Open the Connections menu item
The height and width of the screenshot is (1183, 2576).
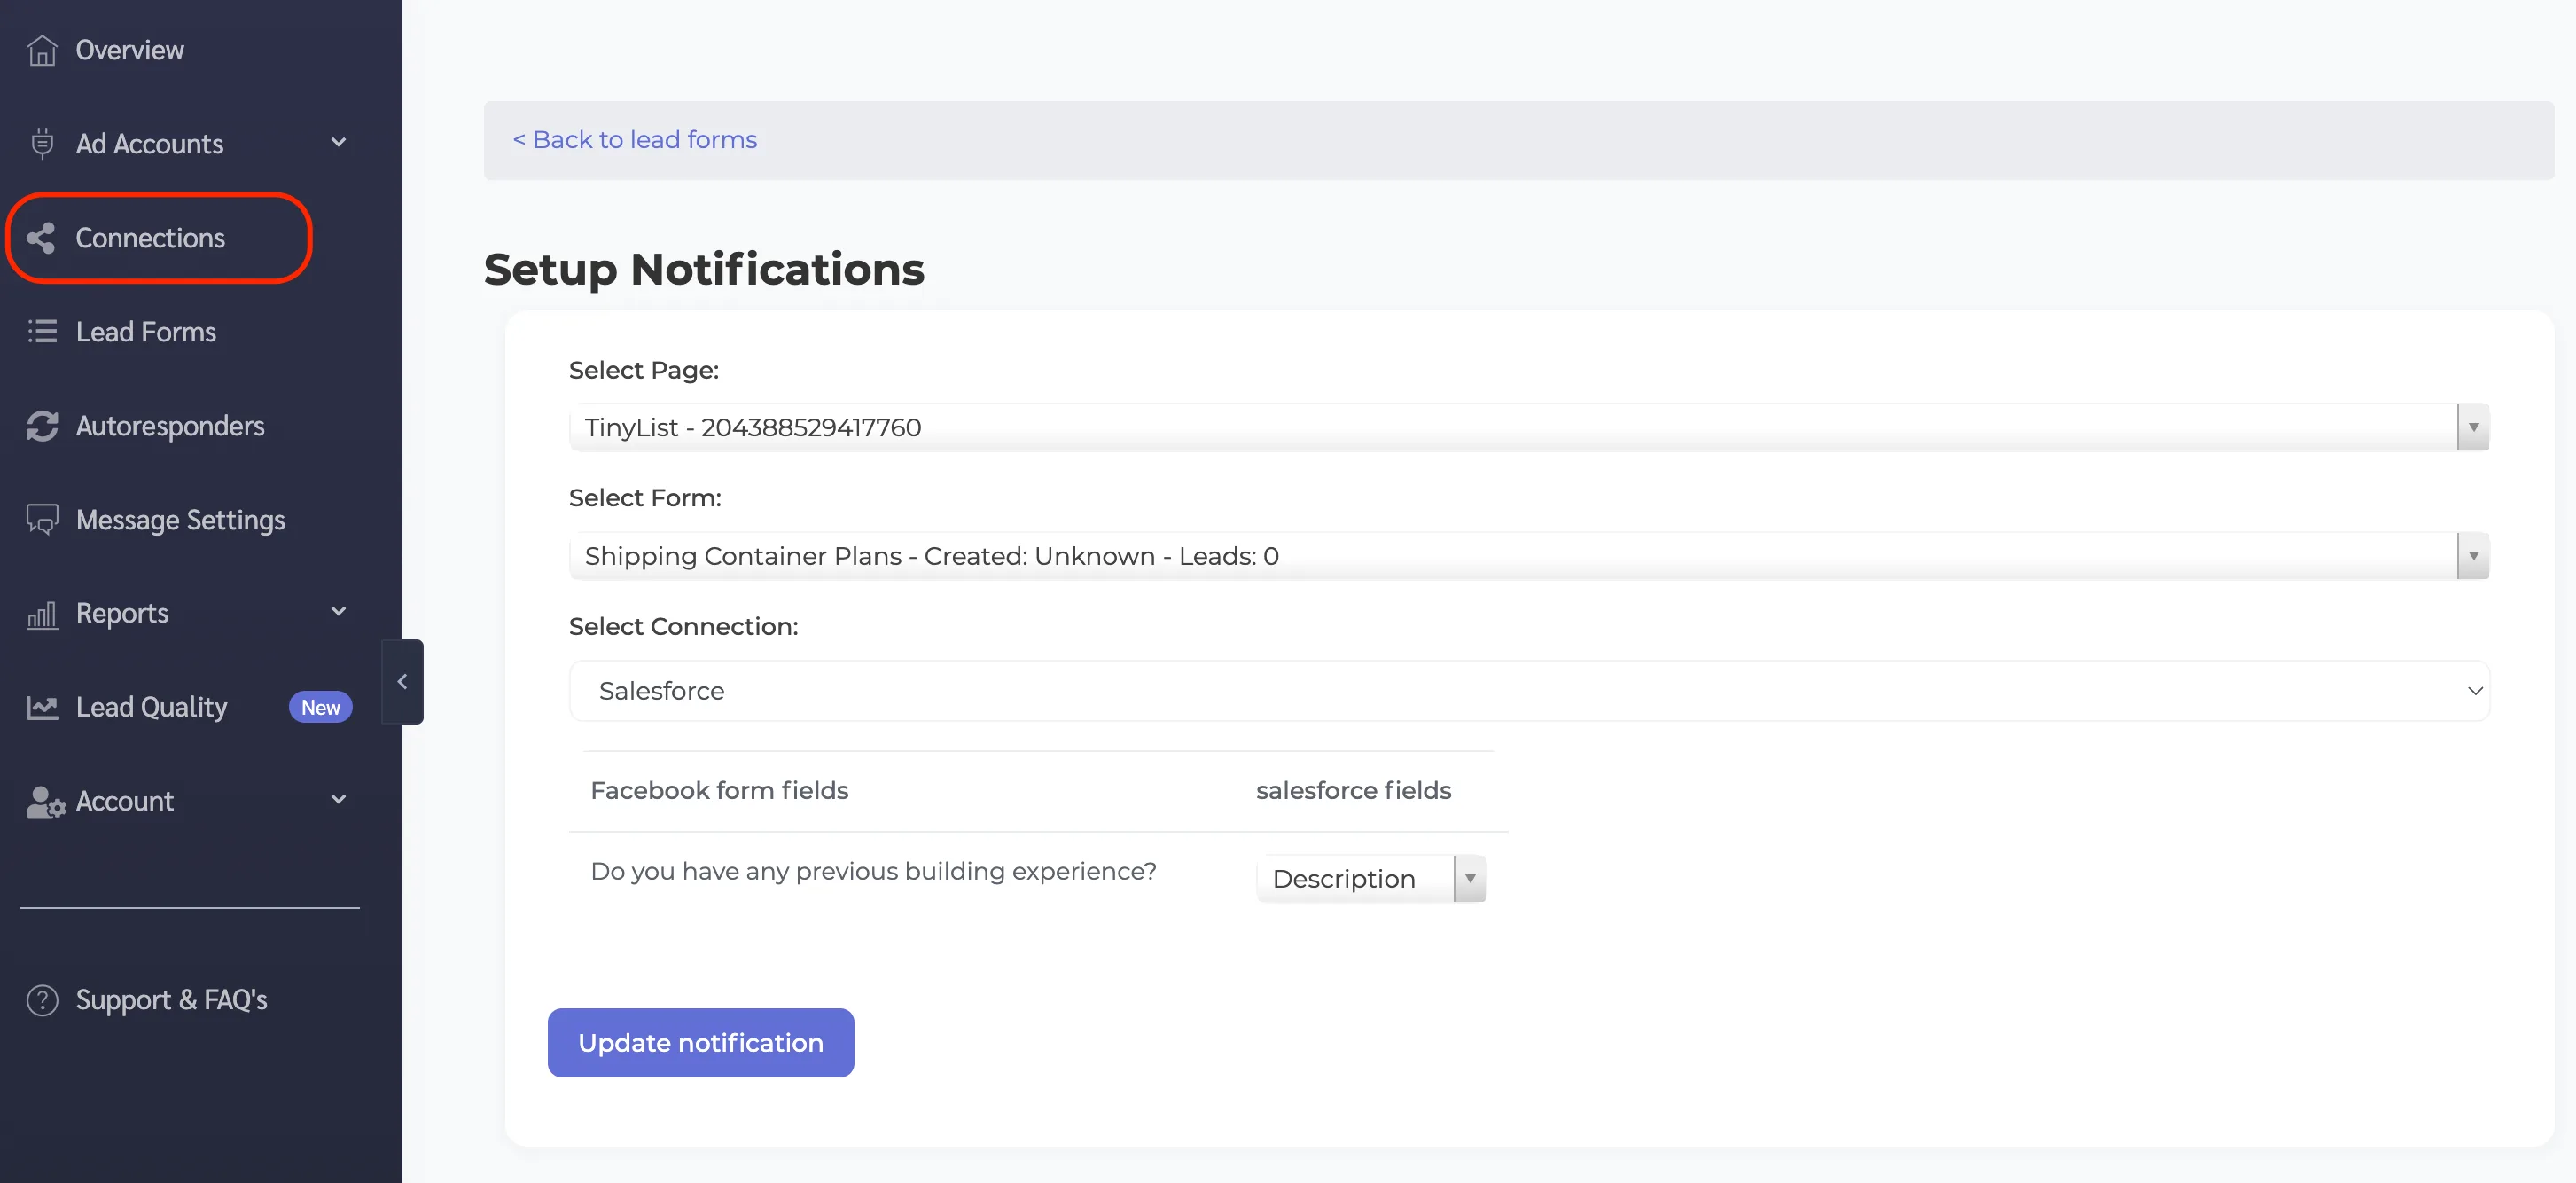pyautogui.click(x=150, y=238)
